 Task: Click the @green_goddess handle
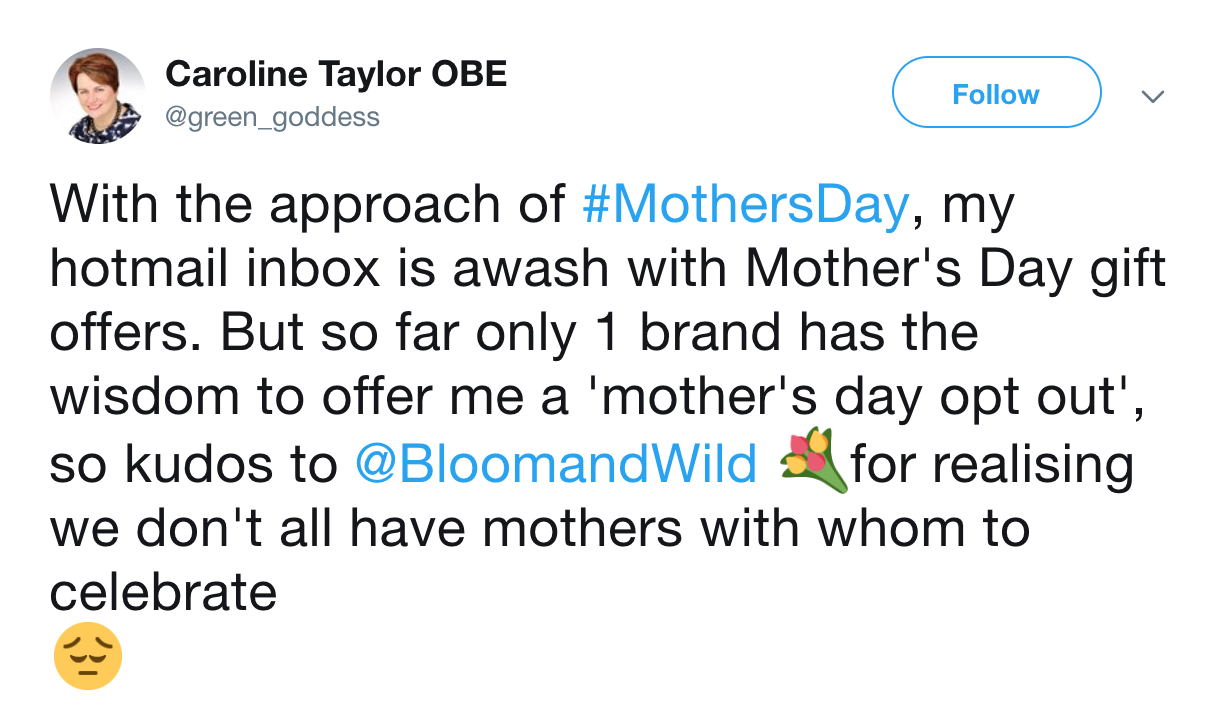click(x=272, y=117)
